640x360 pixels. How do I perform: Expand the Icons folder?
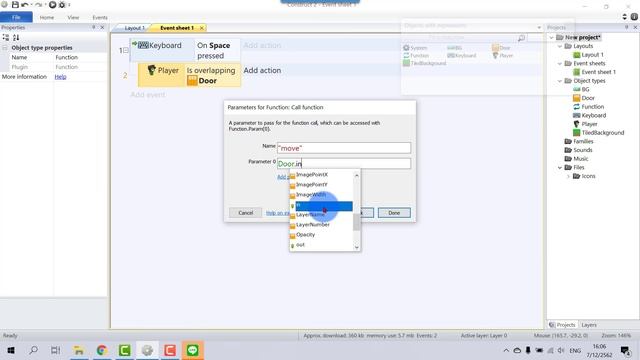pos(568,176)
